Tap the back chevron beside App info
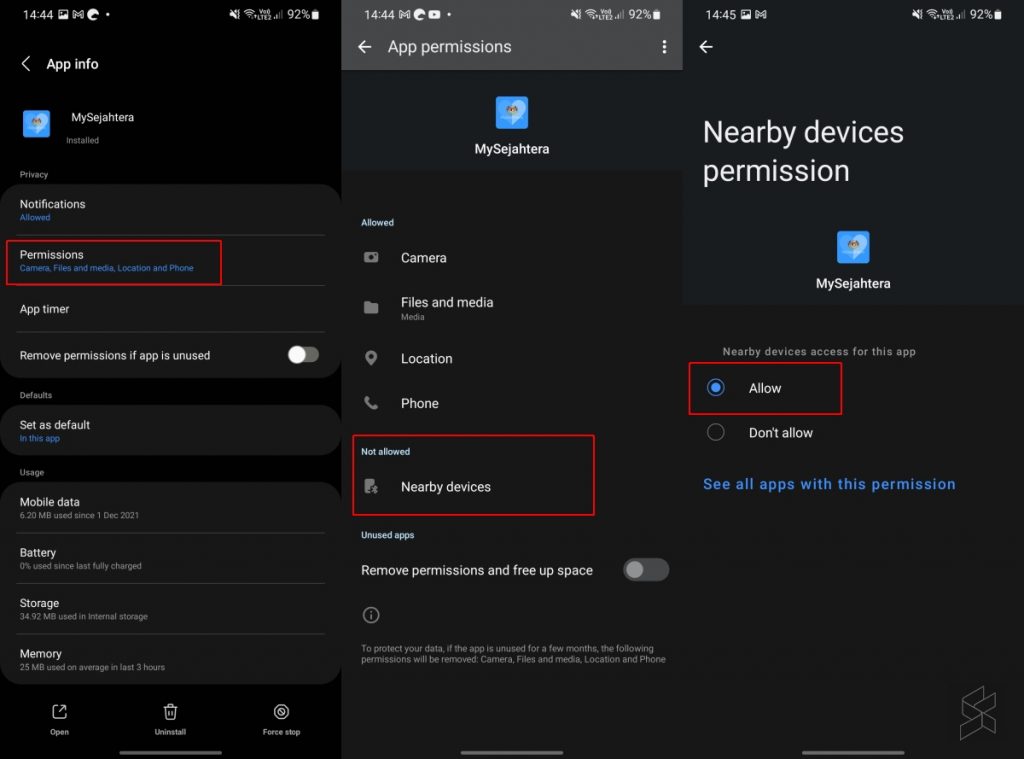Screen dimensions: 1024x759 [x=26, y=63]
